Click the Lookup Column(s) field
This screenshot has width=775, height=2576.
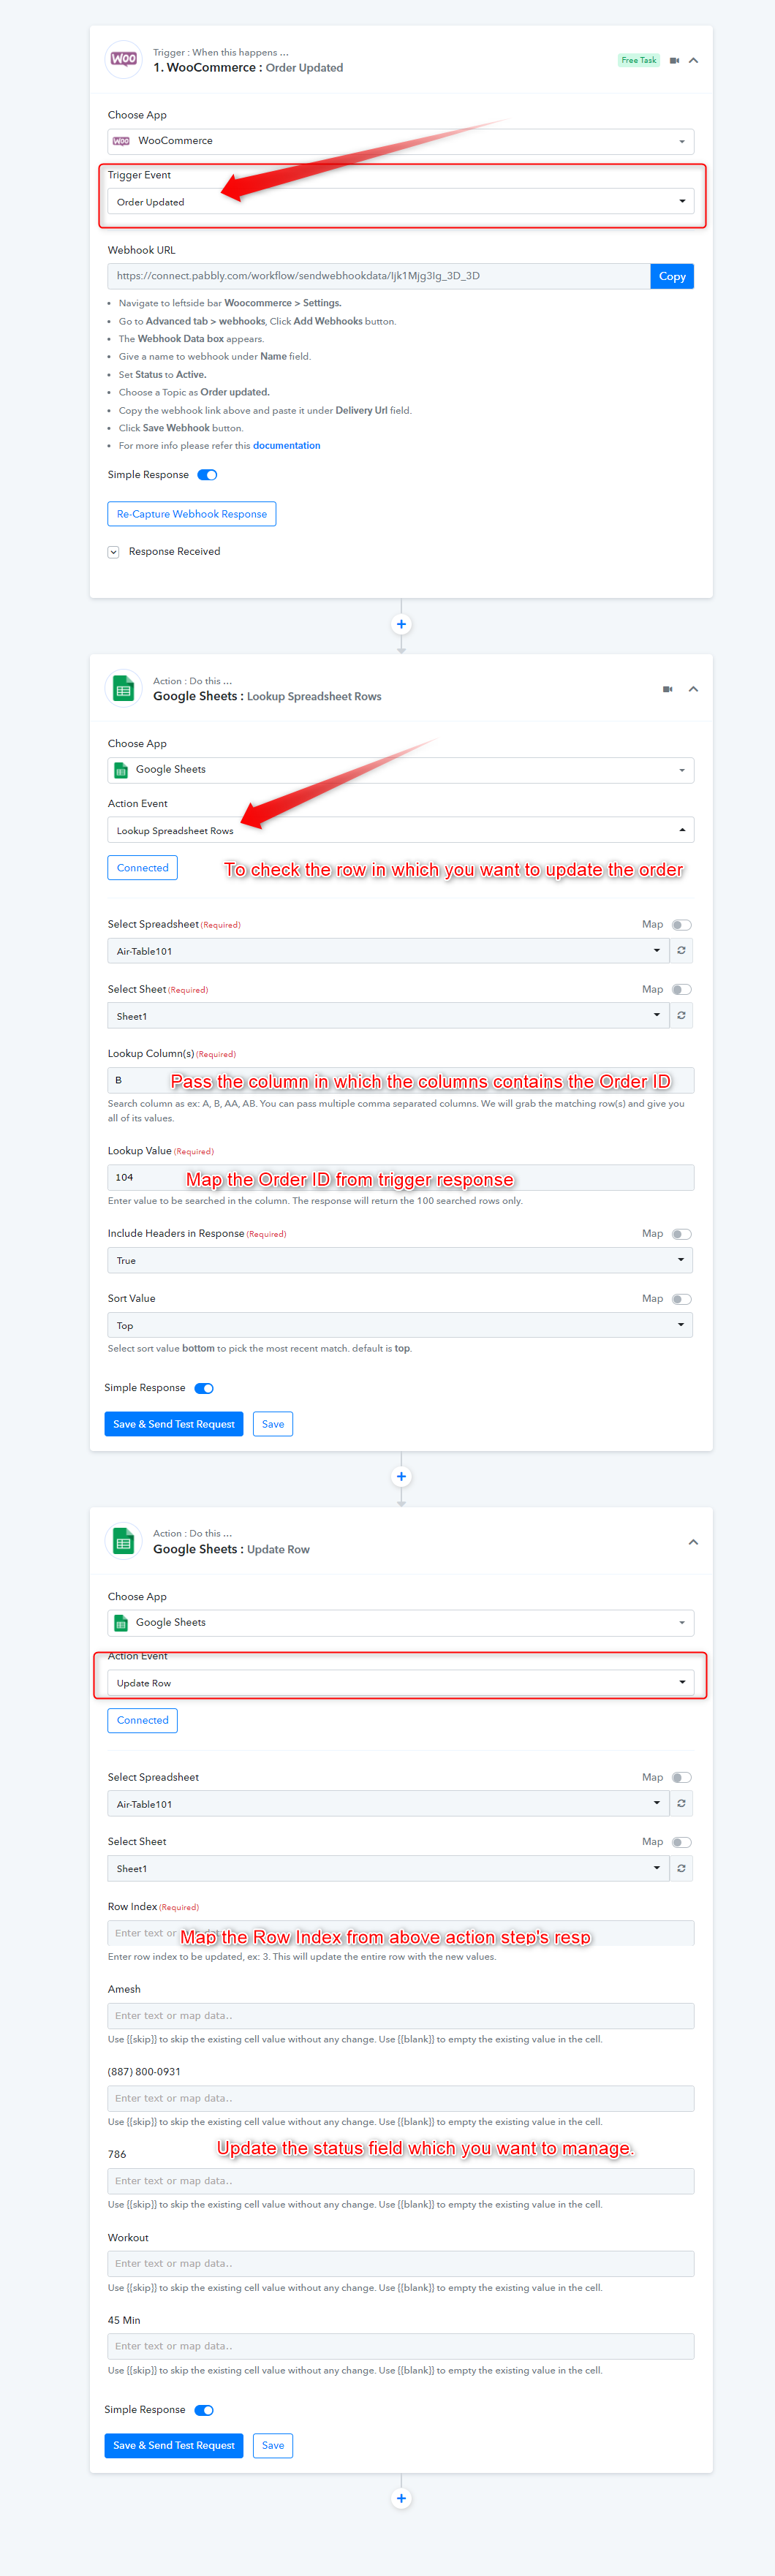pyautogui.click(x=400, y=1081)
